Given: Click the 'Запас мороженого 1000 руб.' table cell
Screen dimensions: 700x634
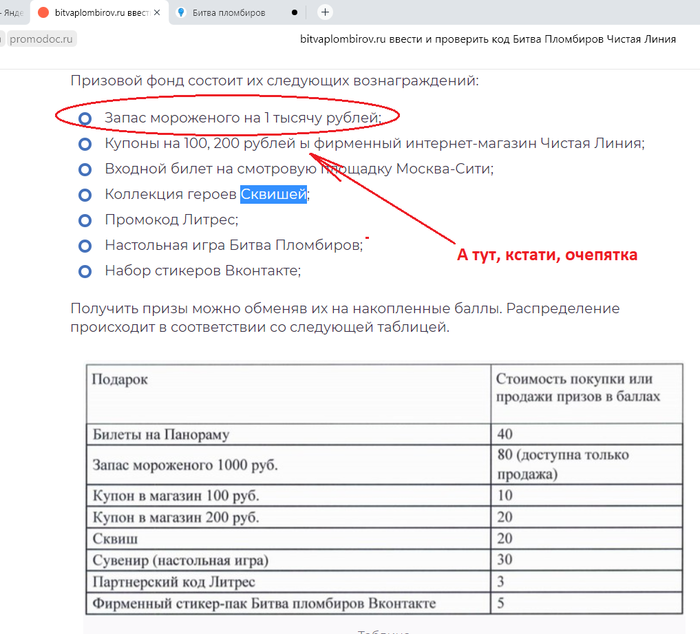Looking at the screenshot, I should click(288, 465).
